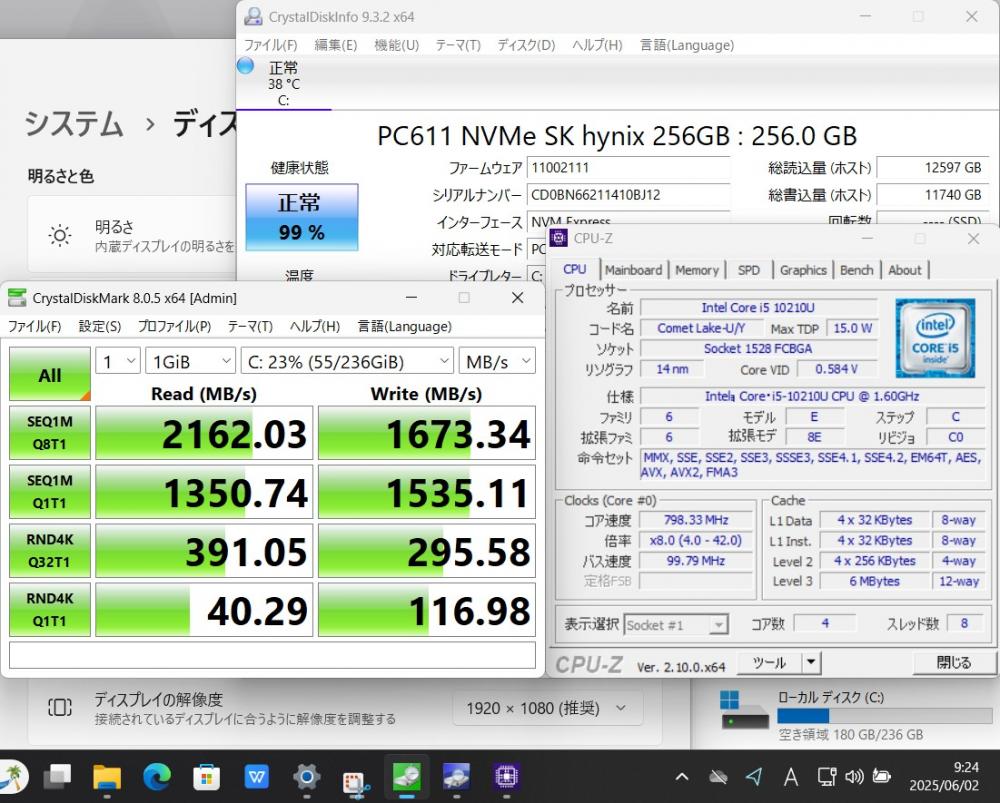Image resolution: width=1000 pixels, height=803 pixels.
Task: Switch to the Bench tab in CPU-Z
Action: pyautogui.click(x=857, y=270)
